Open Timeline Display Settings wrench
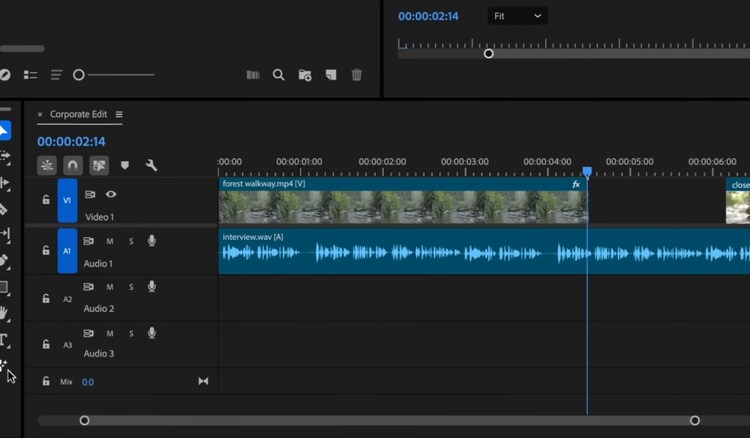750x438 pixels. tap(151, 165)
